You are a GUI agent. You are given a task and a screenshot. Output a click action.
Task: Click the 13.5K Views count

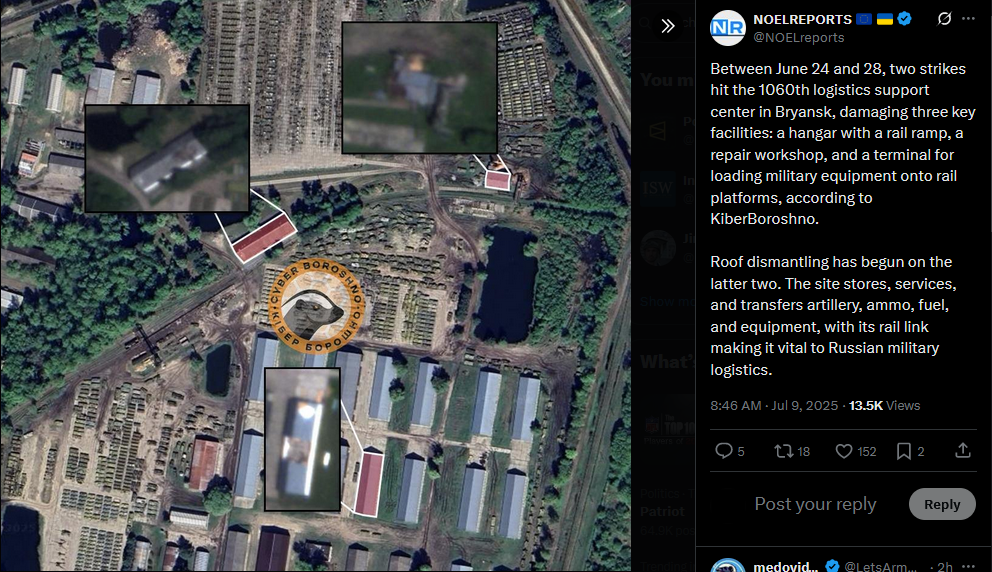pos(884,406)
